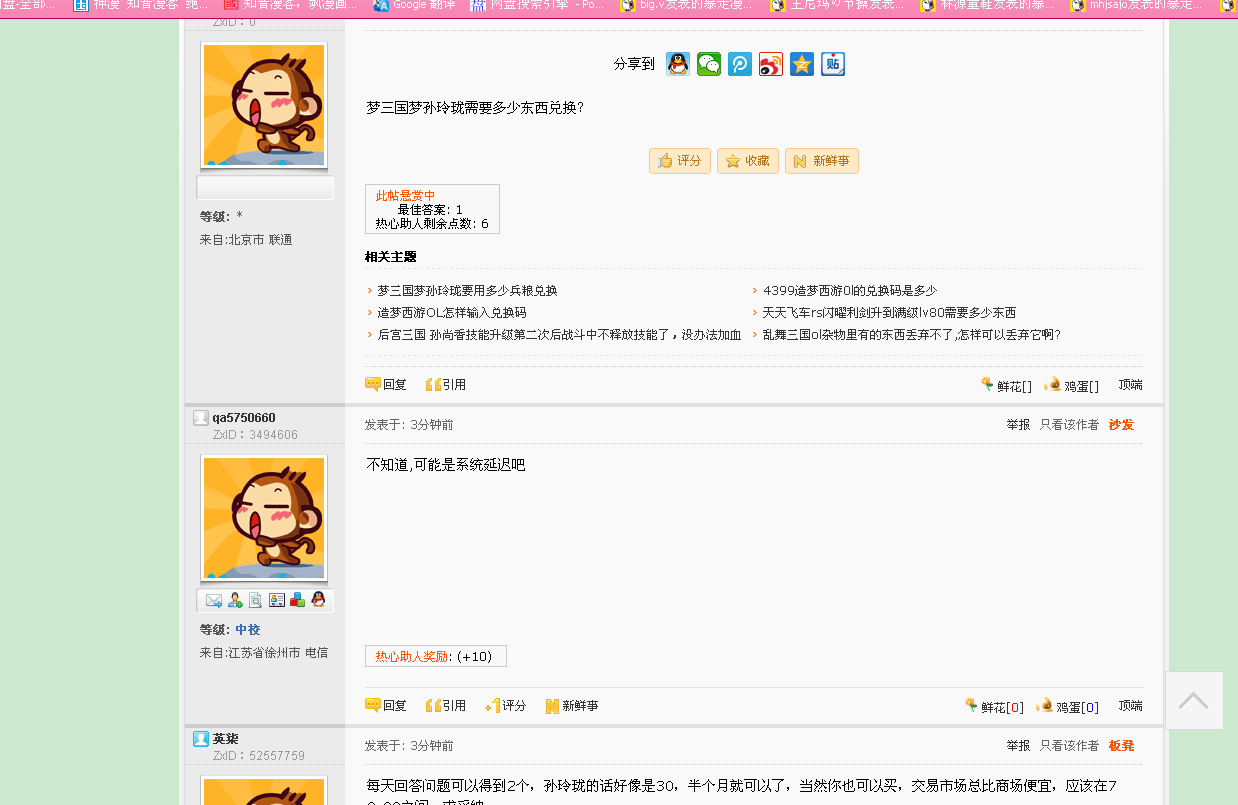The height and width of the screenshot is (805, 1238).
Task: Report qa5750660's reply via 举报
Action: click(1018, 425)
